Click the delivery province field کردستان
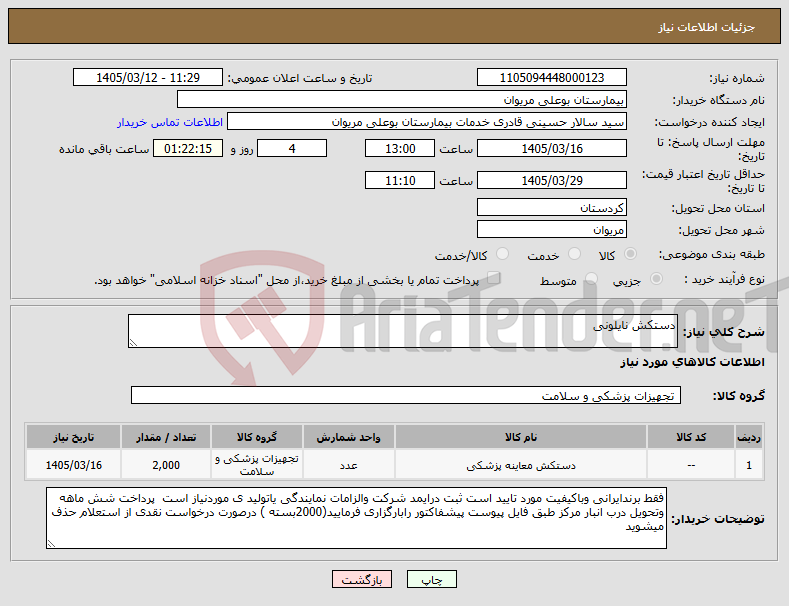The image size is (789, 606). [551, 207]
